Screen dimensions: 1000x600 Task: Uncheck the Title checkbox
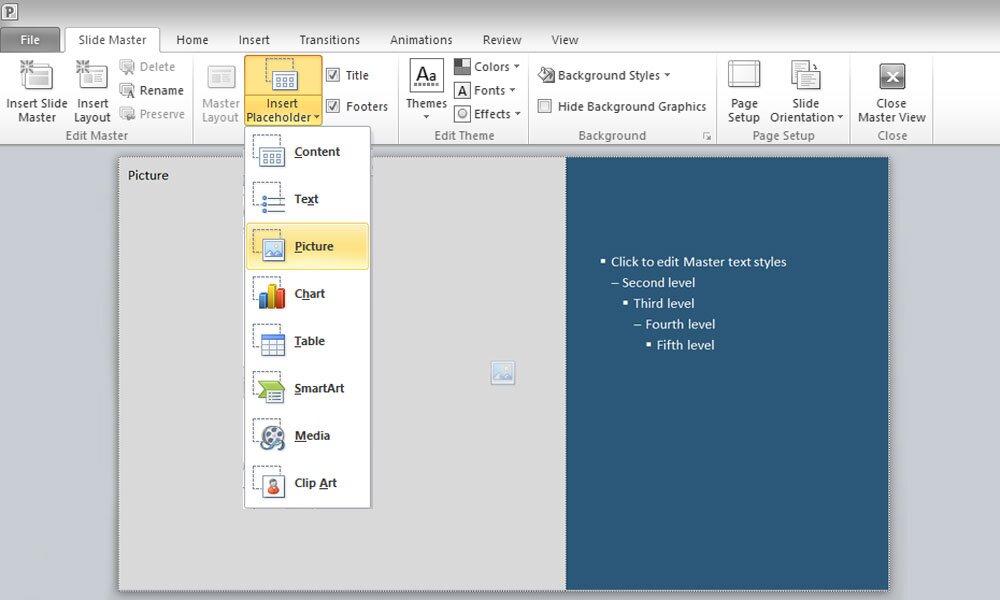click(x=333, y=75)
